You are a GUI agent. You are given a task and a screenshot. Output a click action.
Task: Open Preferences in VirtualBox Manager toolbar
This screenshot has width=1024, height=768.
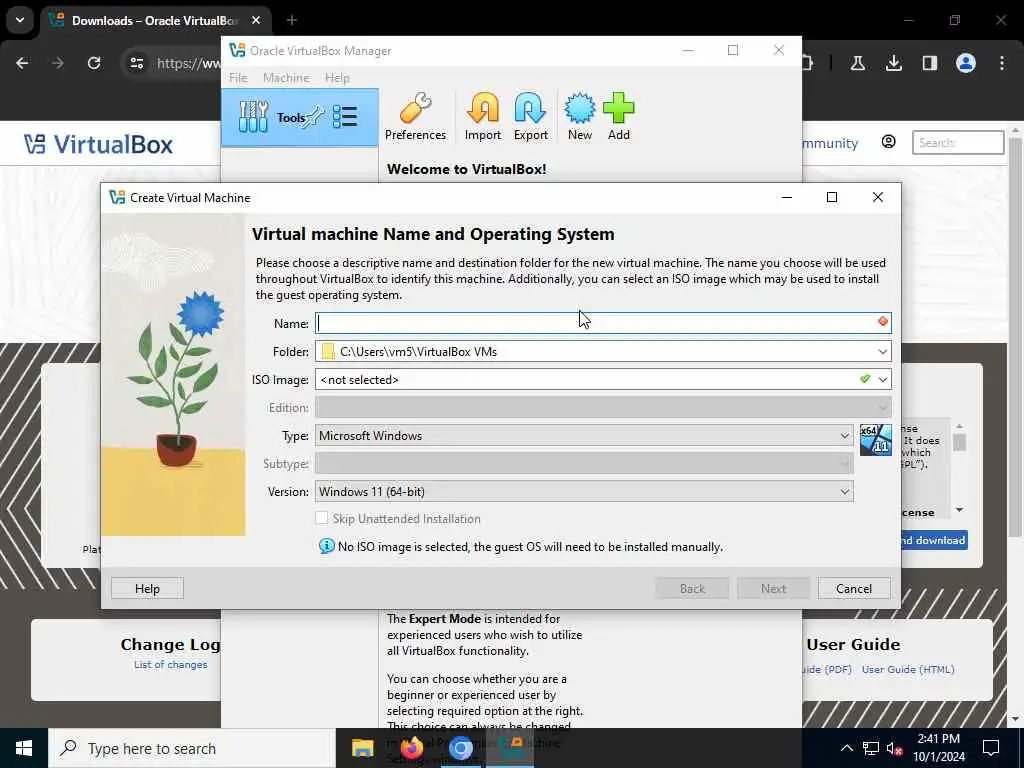click(x=415, y=116)
